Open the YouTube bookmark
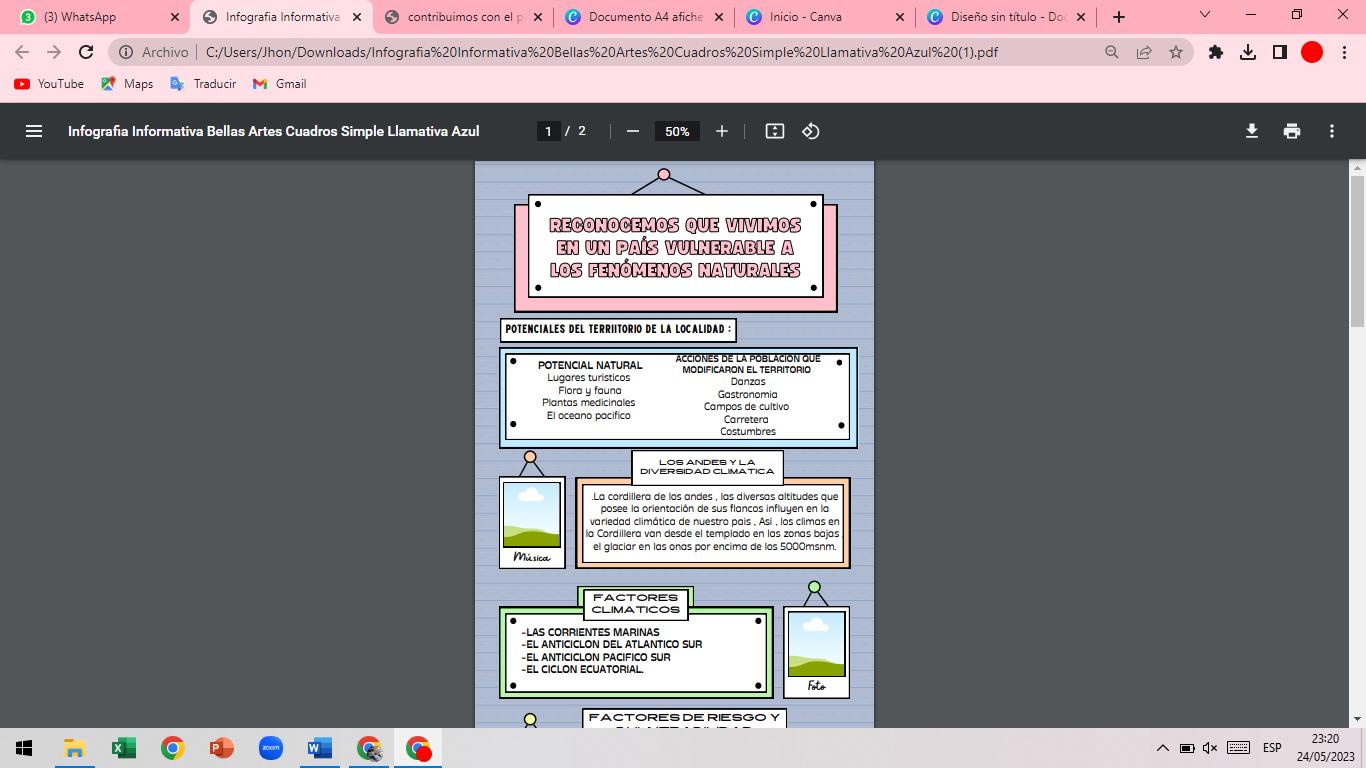 pos(49,84)
